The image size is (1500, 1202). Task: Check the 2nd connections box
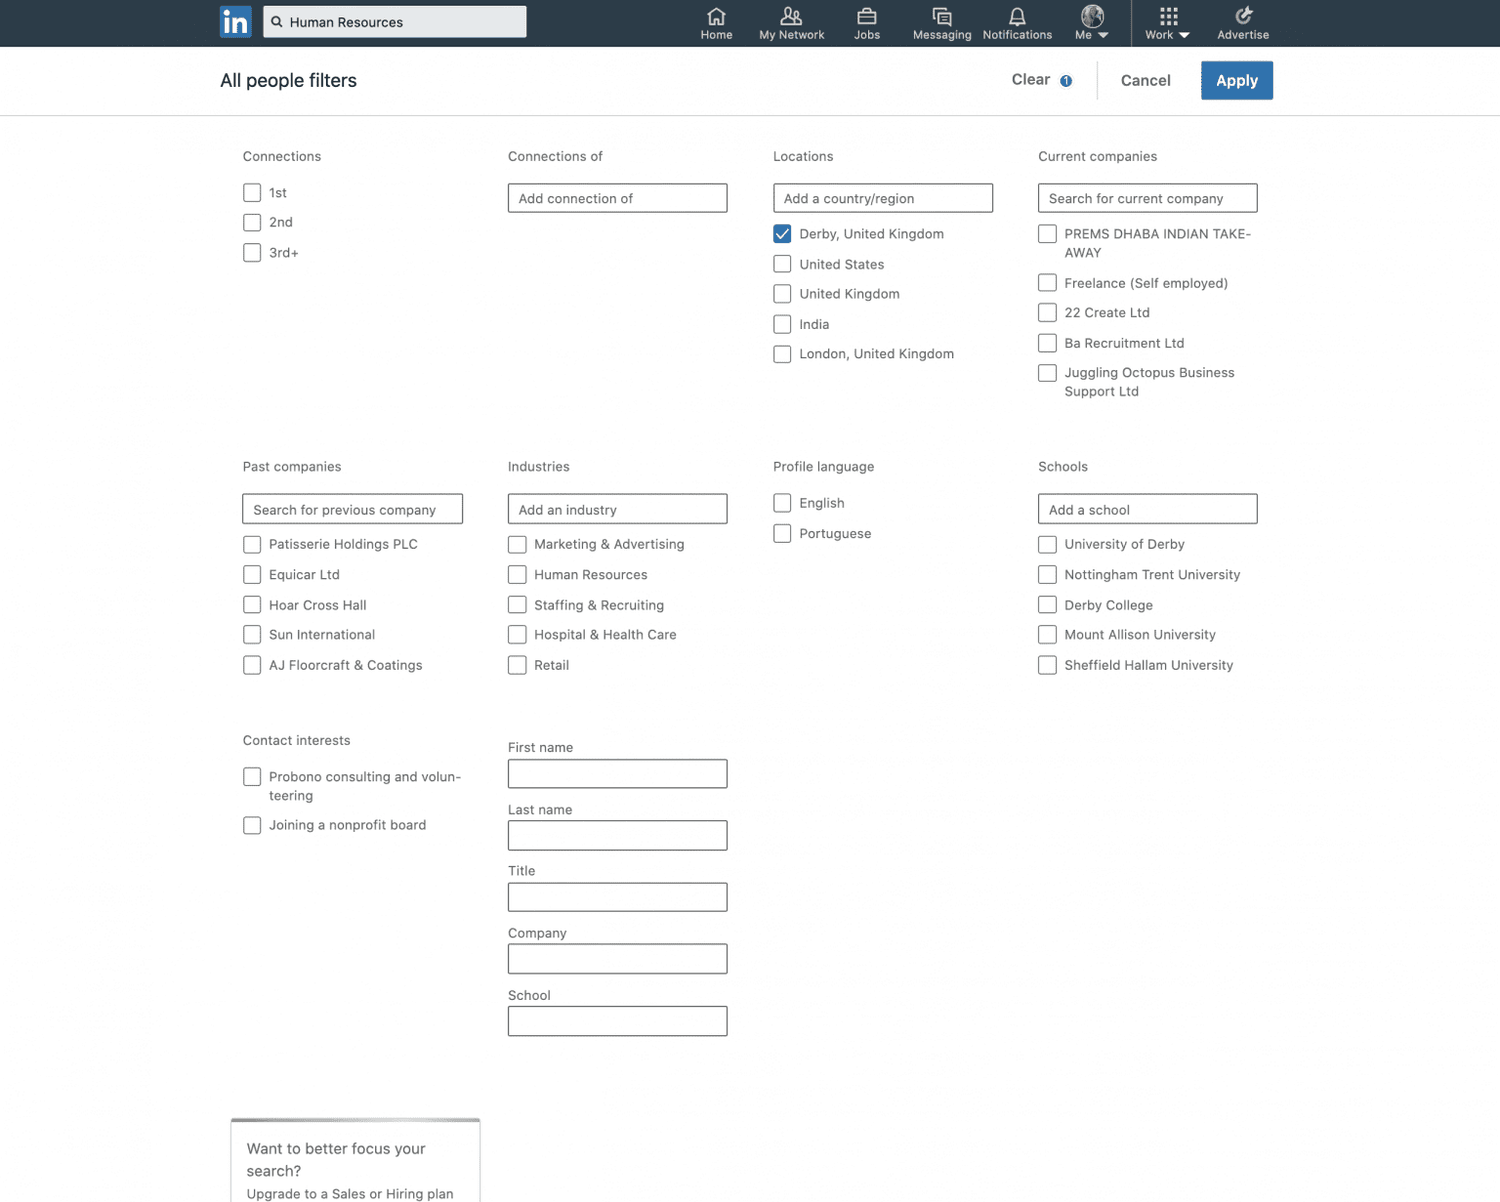tap(252, 222)
